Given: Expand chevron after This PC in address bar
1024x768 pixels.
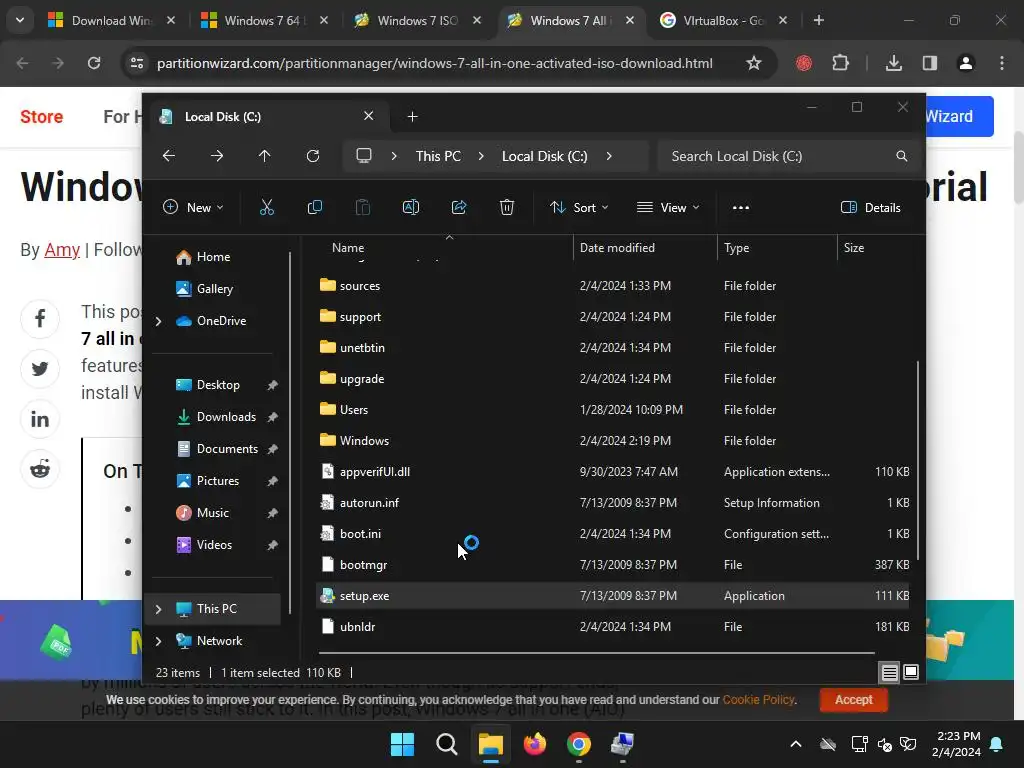Looking at the screenshot, I should tap(481, 156).
